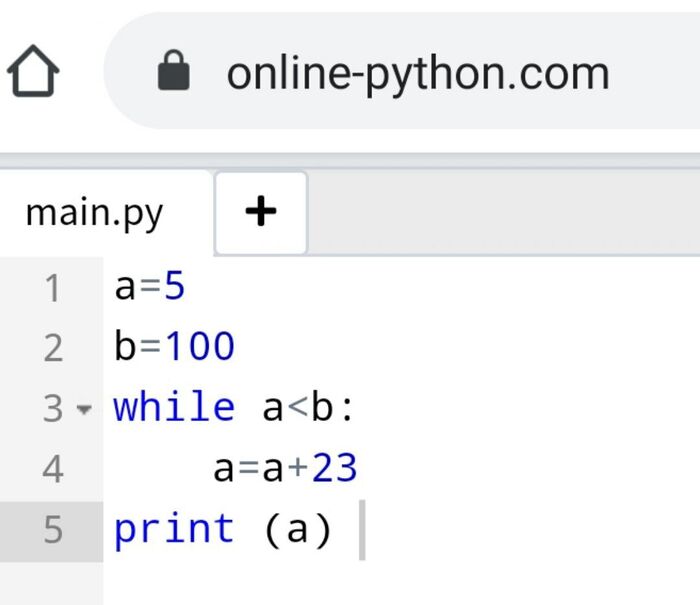This screenshot has width=700, height=605.
Task: Click line number 4 in gutter
Action: pos(52,469)
